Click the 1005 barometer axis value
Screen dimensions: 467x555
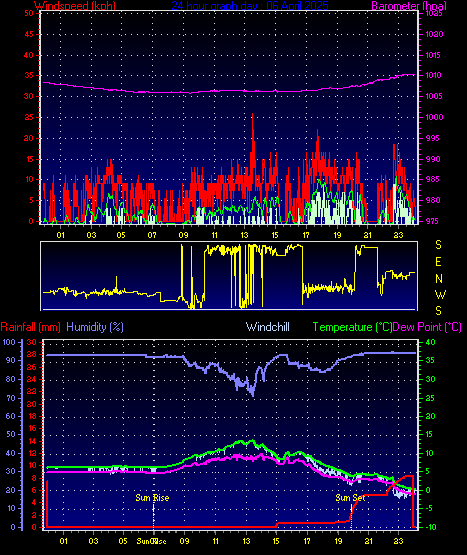coord(434,96)
